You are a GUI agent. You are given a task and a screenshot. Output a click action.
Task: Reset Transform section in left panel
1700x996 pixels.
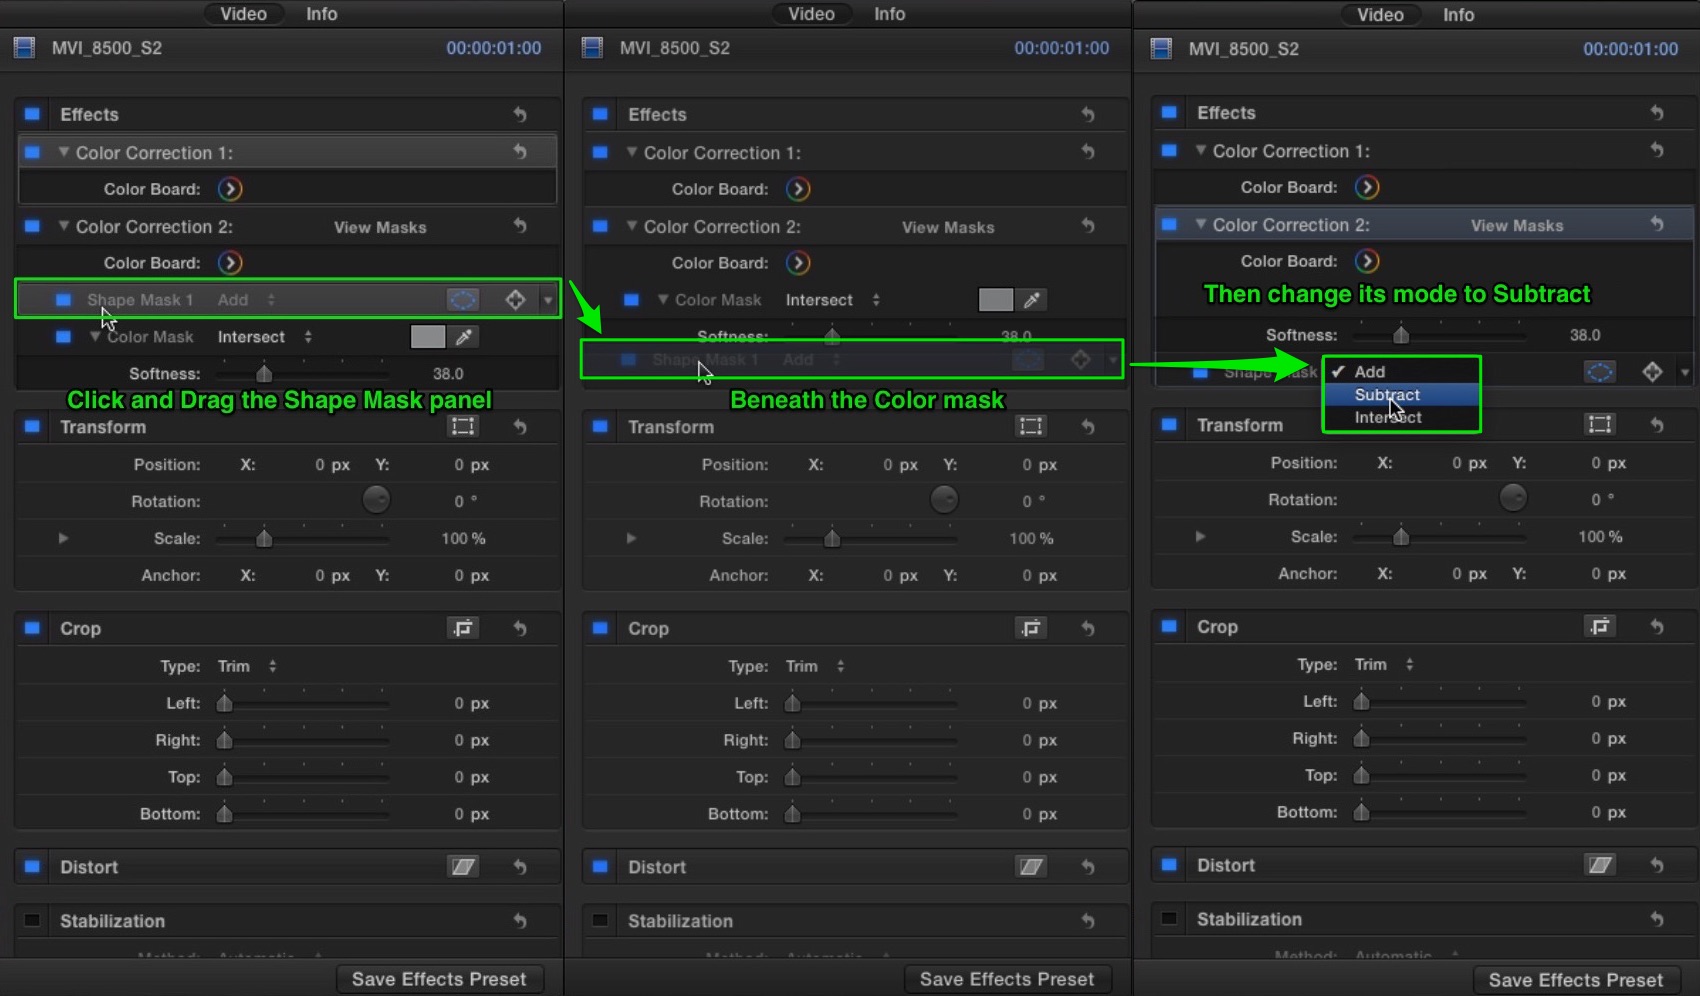coord(520,427)
